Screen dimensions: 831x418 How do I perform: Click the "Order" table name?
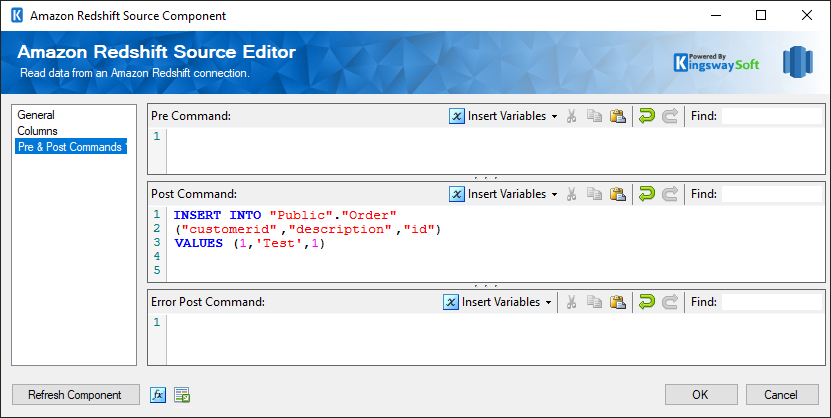(369, 216)
